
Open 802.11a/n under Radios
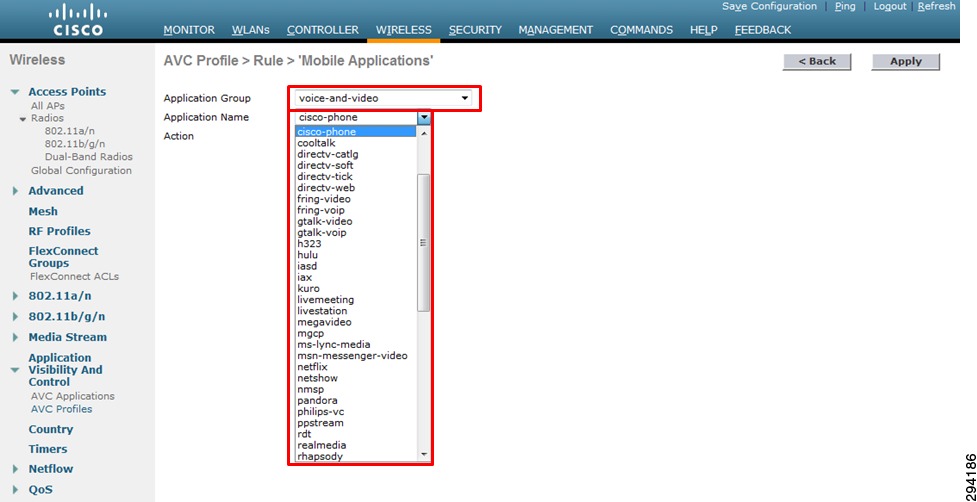(70, 131)
